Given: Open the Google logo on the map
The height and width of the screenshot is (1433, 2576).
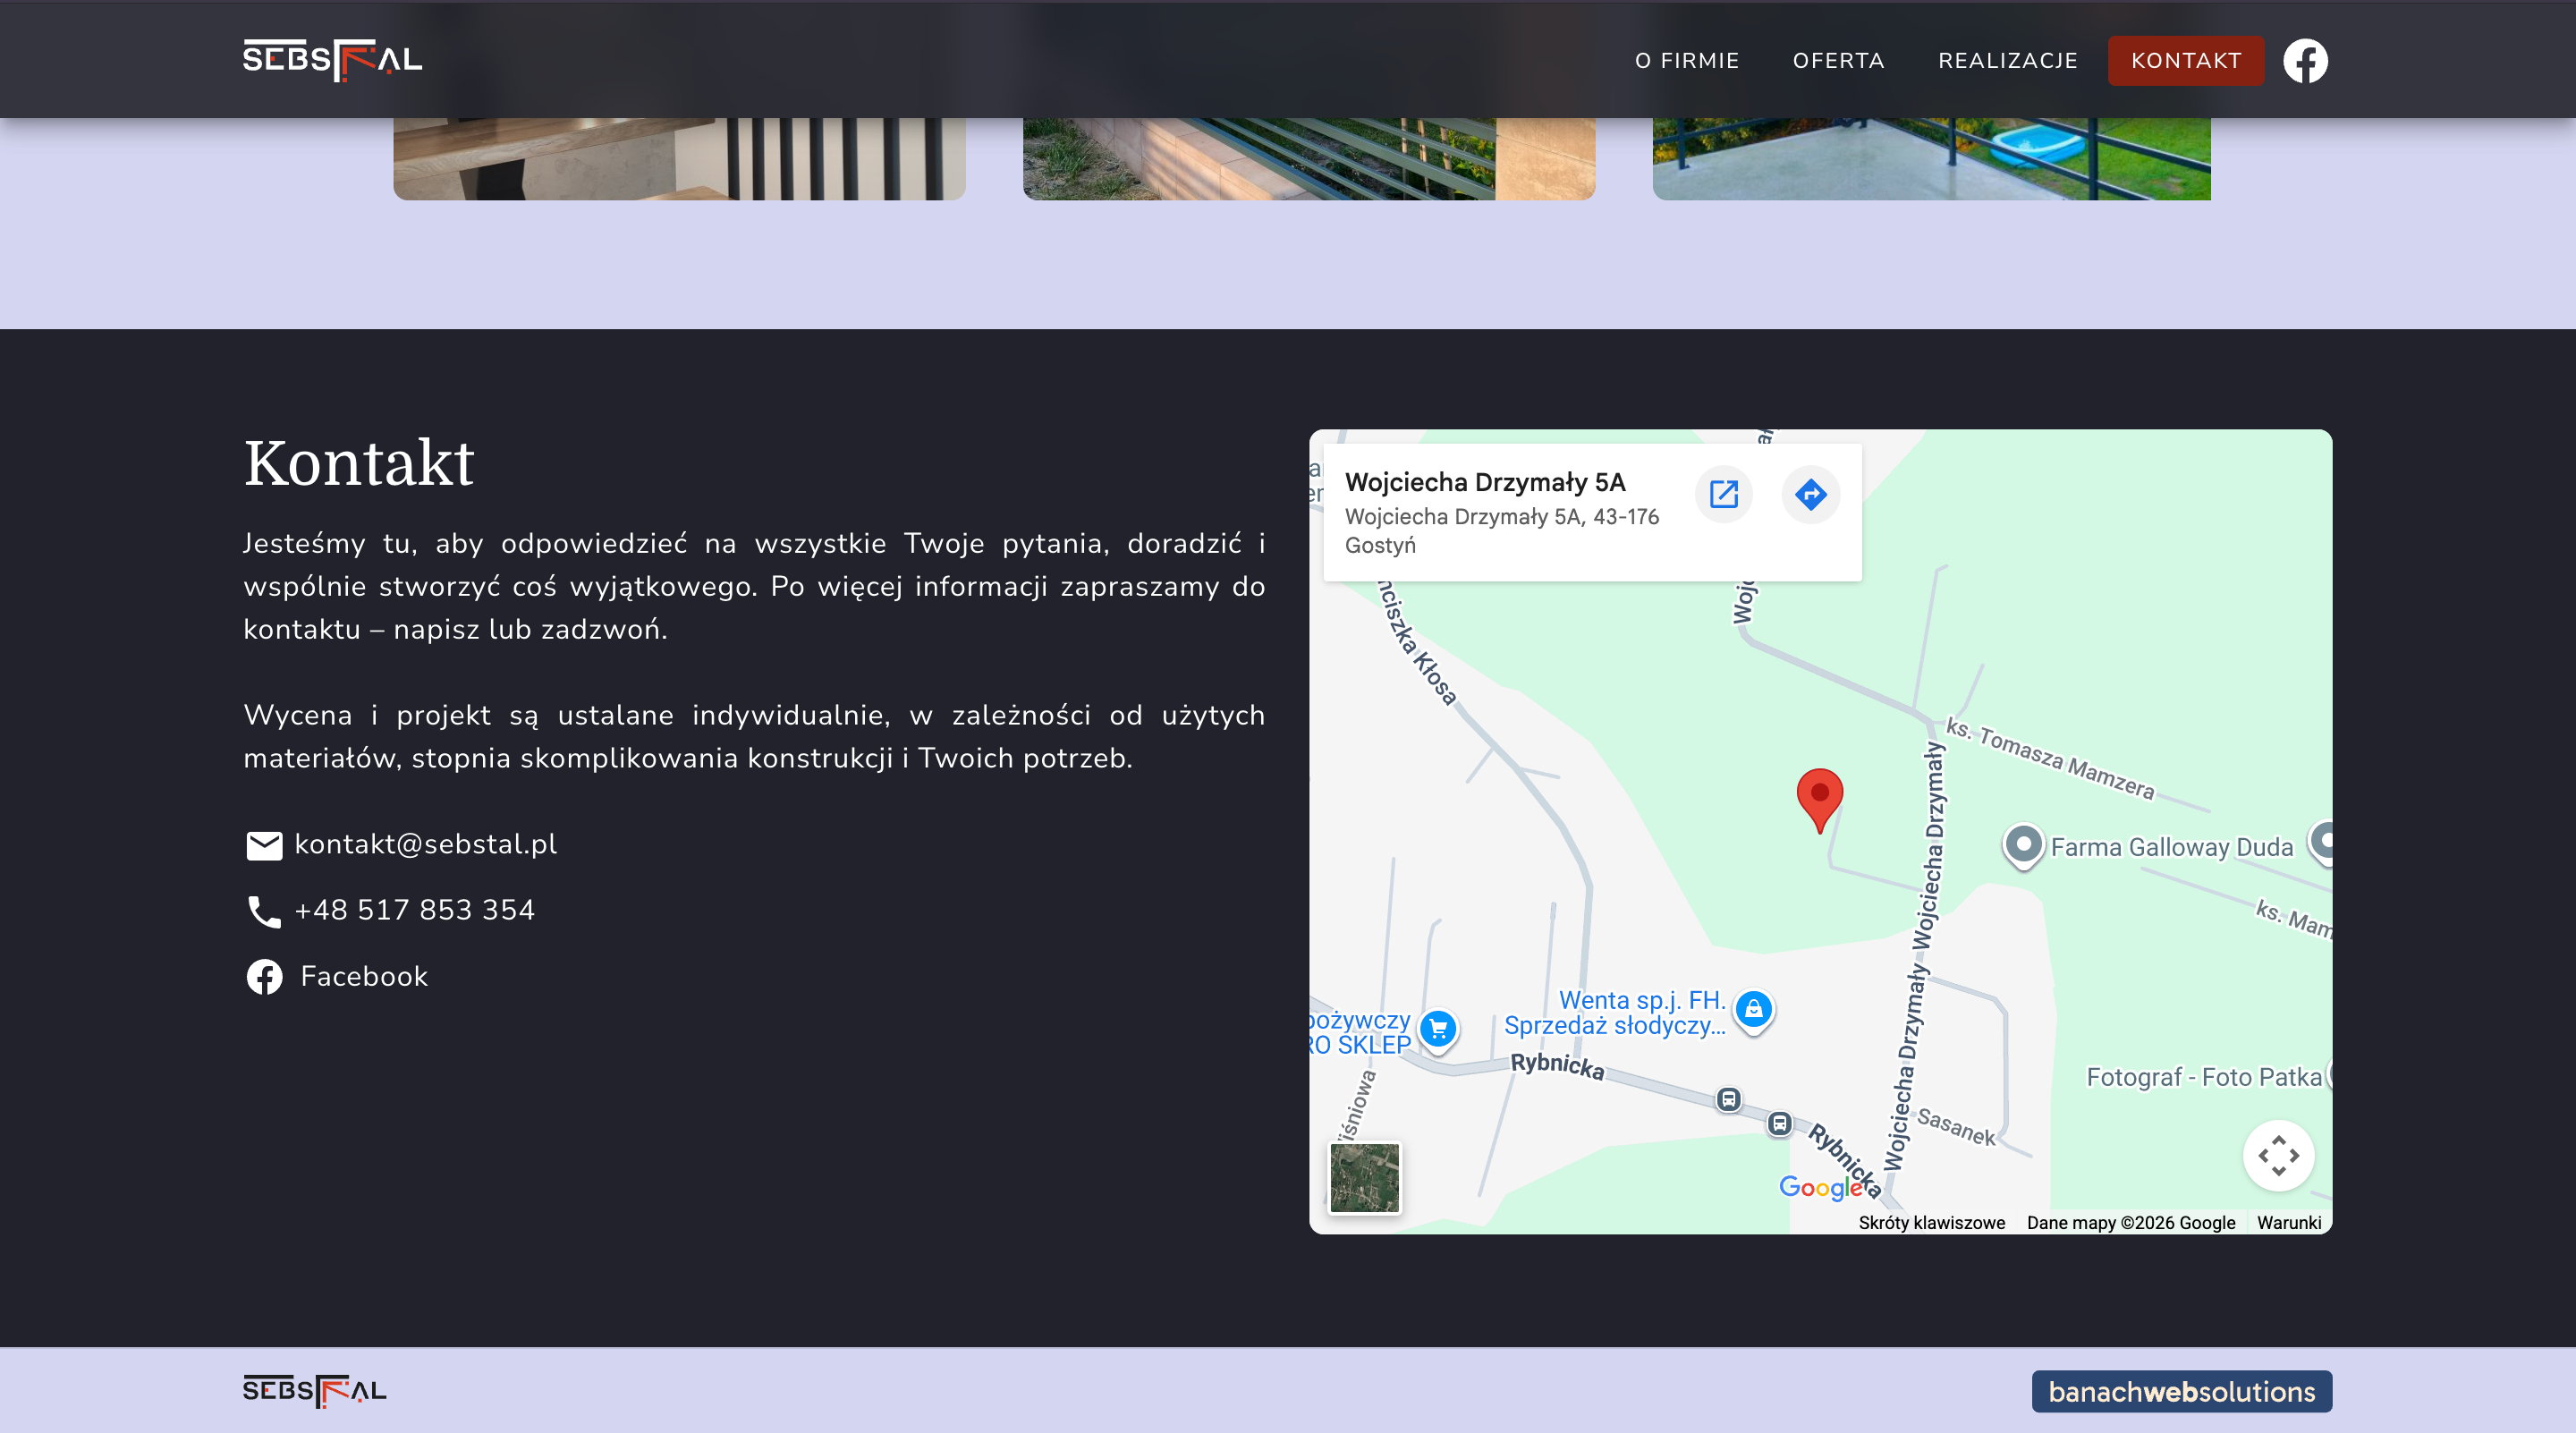Looking at the screenshot, I should [1820, 1187].
